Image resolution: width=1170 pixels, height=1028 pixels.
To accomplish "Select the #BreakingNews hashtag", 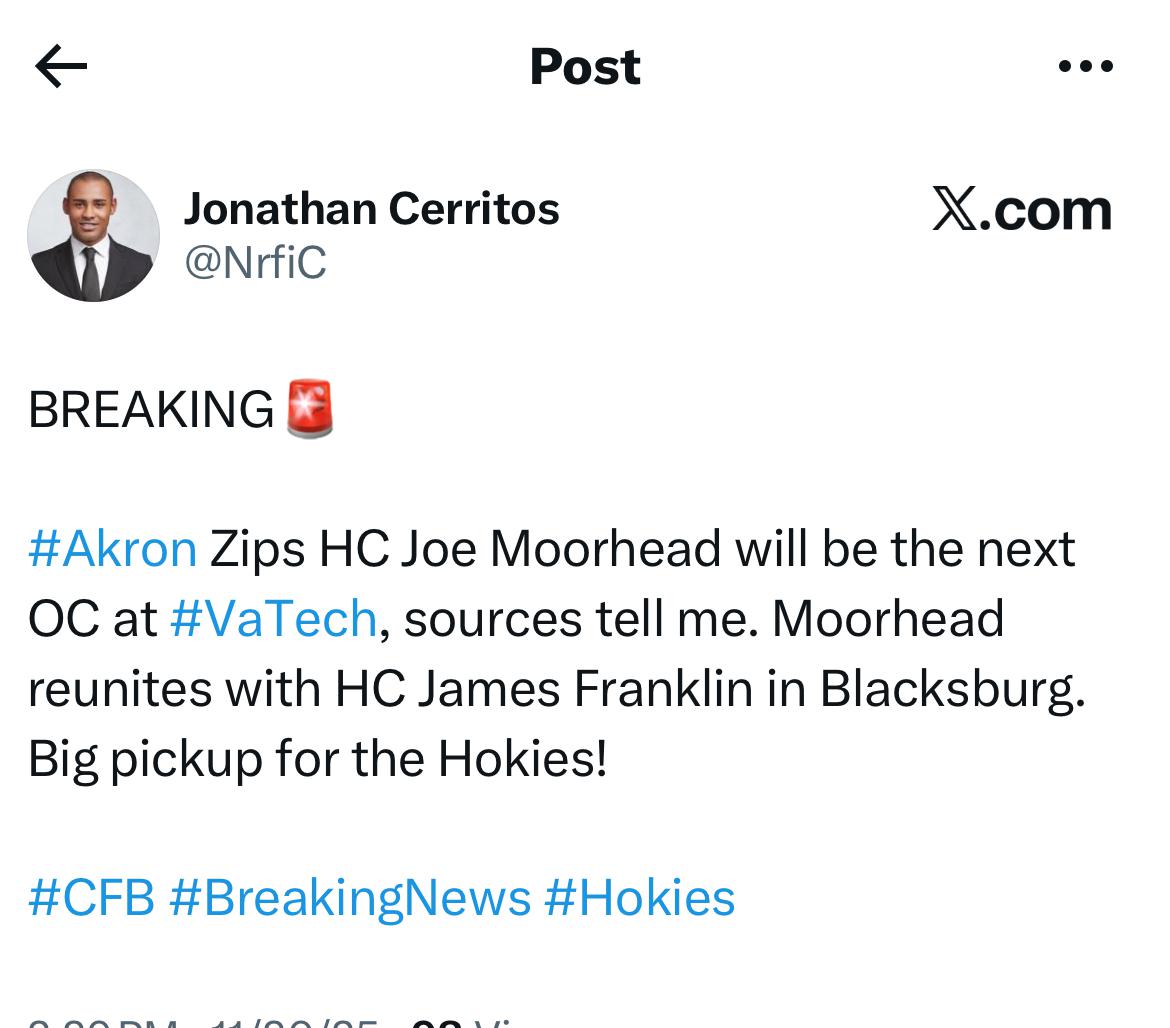I will point(349,897).
